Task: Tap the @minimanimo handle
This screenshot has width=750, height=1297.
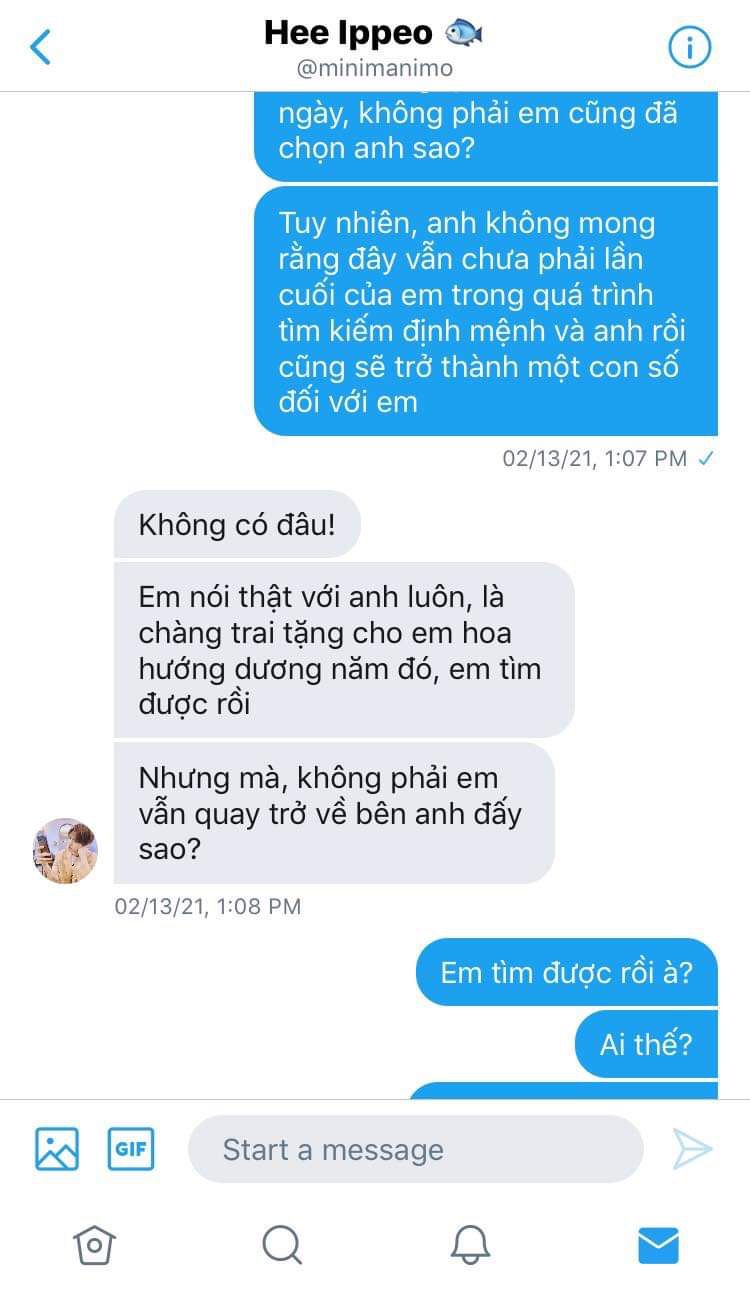Action: click(x=374, y=68)
